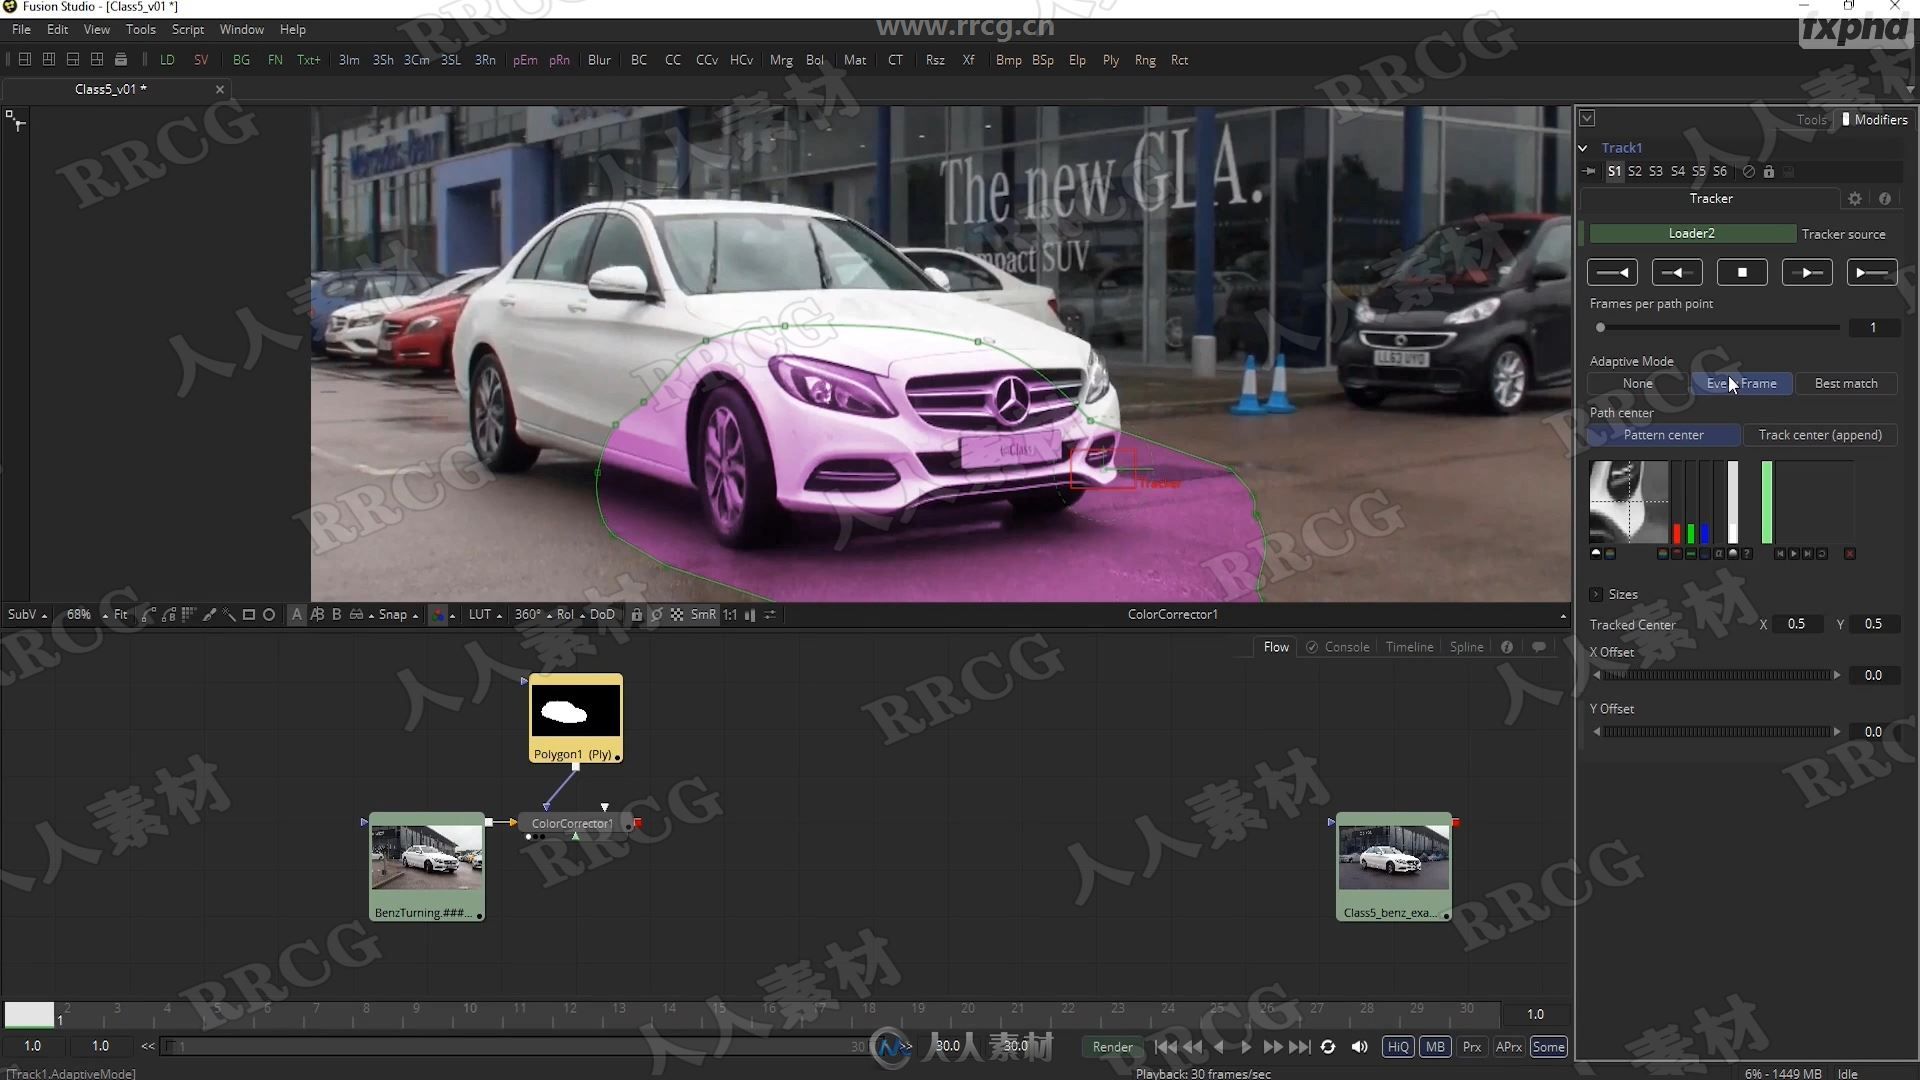Toggle SmR smooth resize
The width and height of the screenshot is (1920, 1080).
(703, 614)
